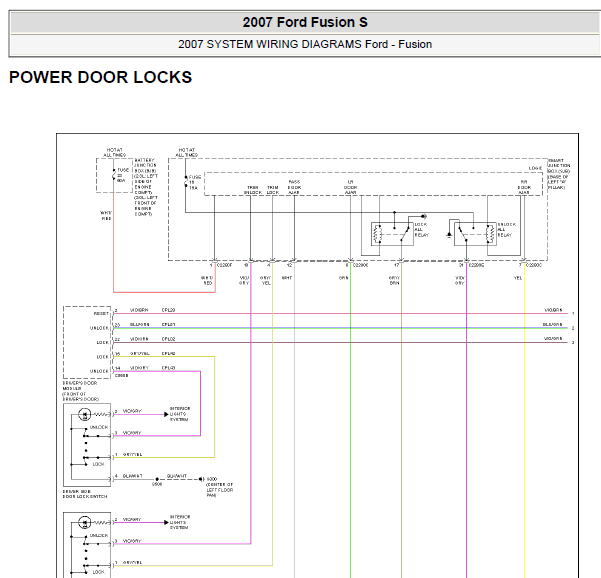601x578 pixels.
Task: Click the LED symbol in driver side door lock switch
Action: pos(84,414)
